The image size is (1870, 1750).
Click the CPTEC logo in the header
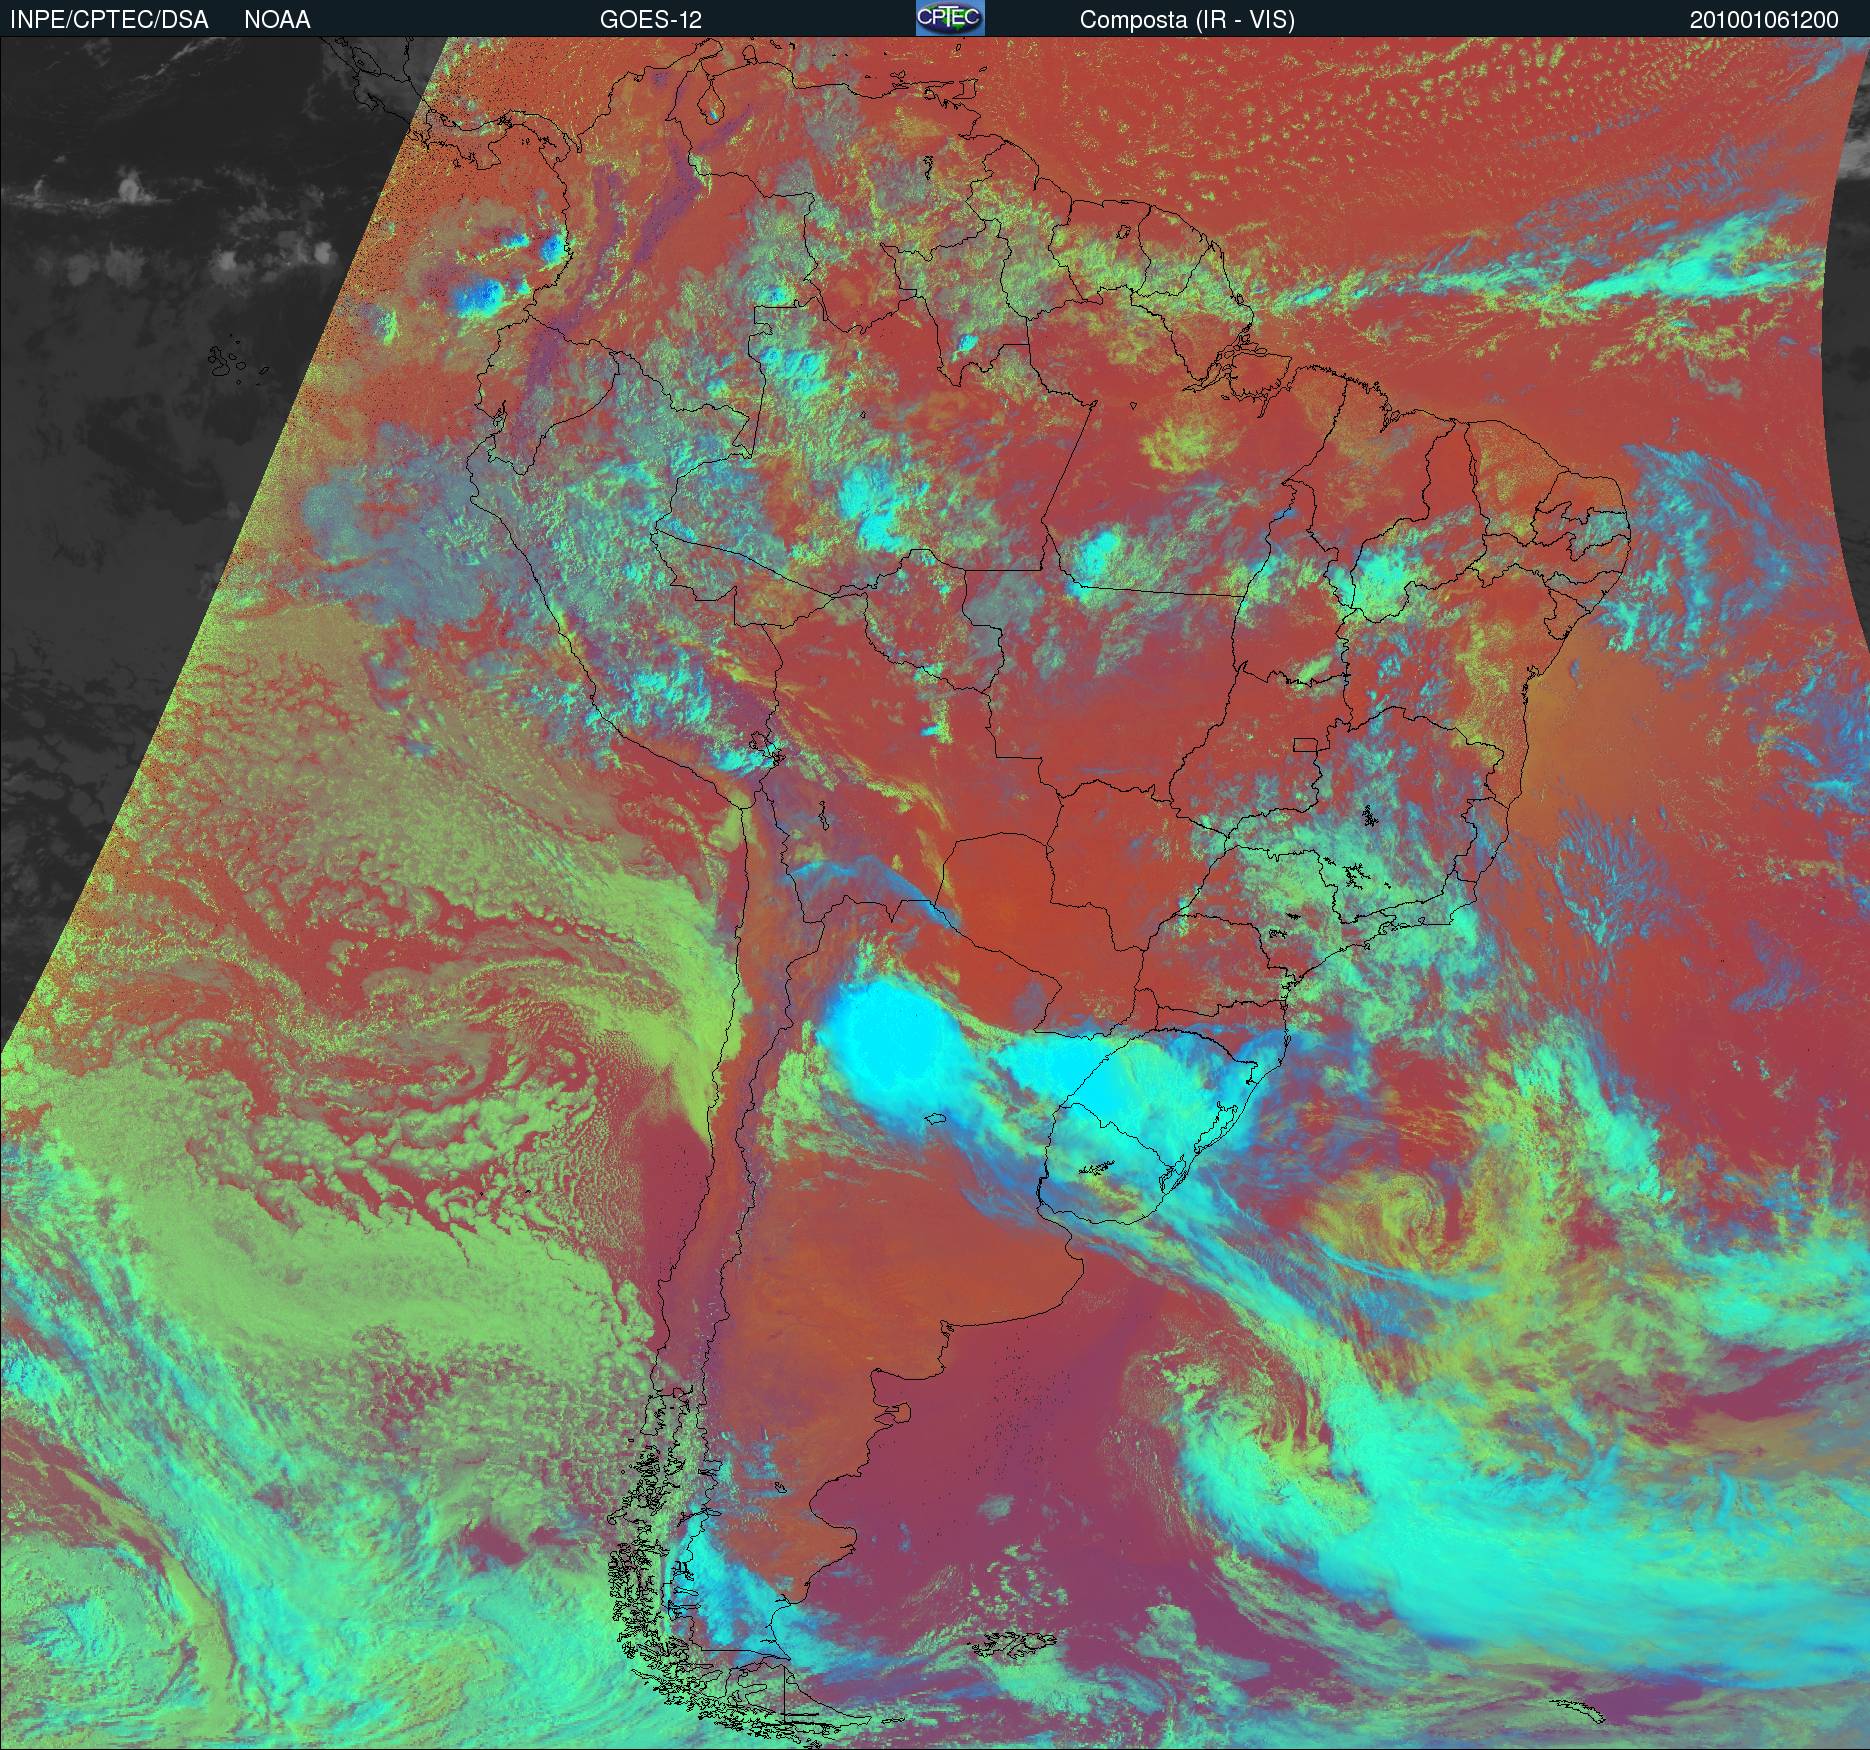tap(950, 18)
